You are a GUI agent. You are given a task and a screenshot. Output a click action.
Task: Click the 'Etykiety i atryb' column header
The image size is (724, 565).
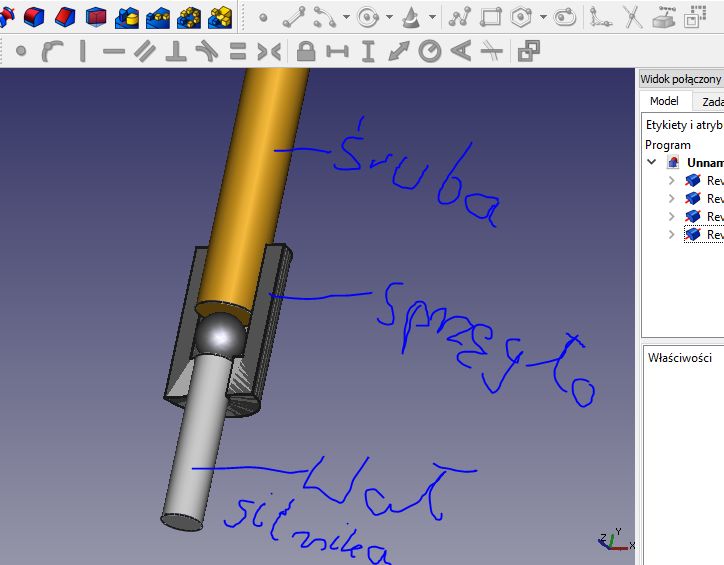coord(683,125)
